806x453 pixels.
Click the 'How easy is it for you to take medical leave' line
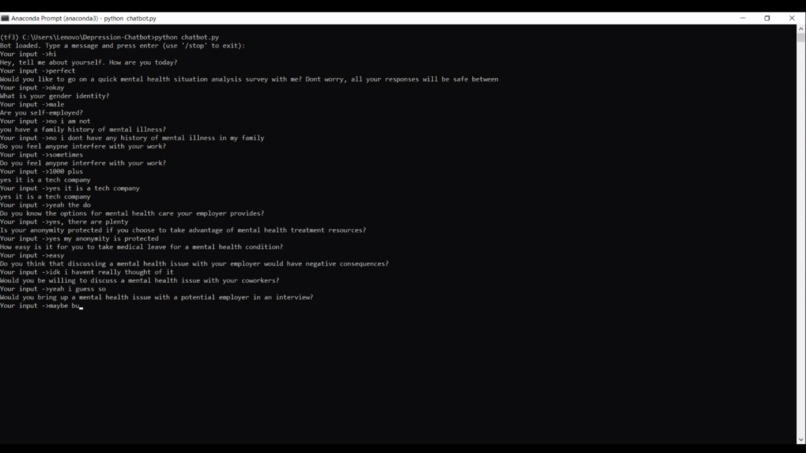[141, 247]
